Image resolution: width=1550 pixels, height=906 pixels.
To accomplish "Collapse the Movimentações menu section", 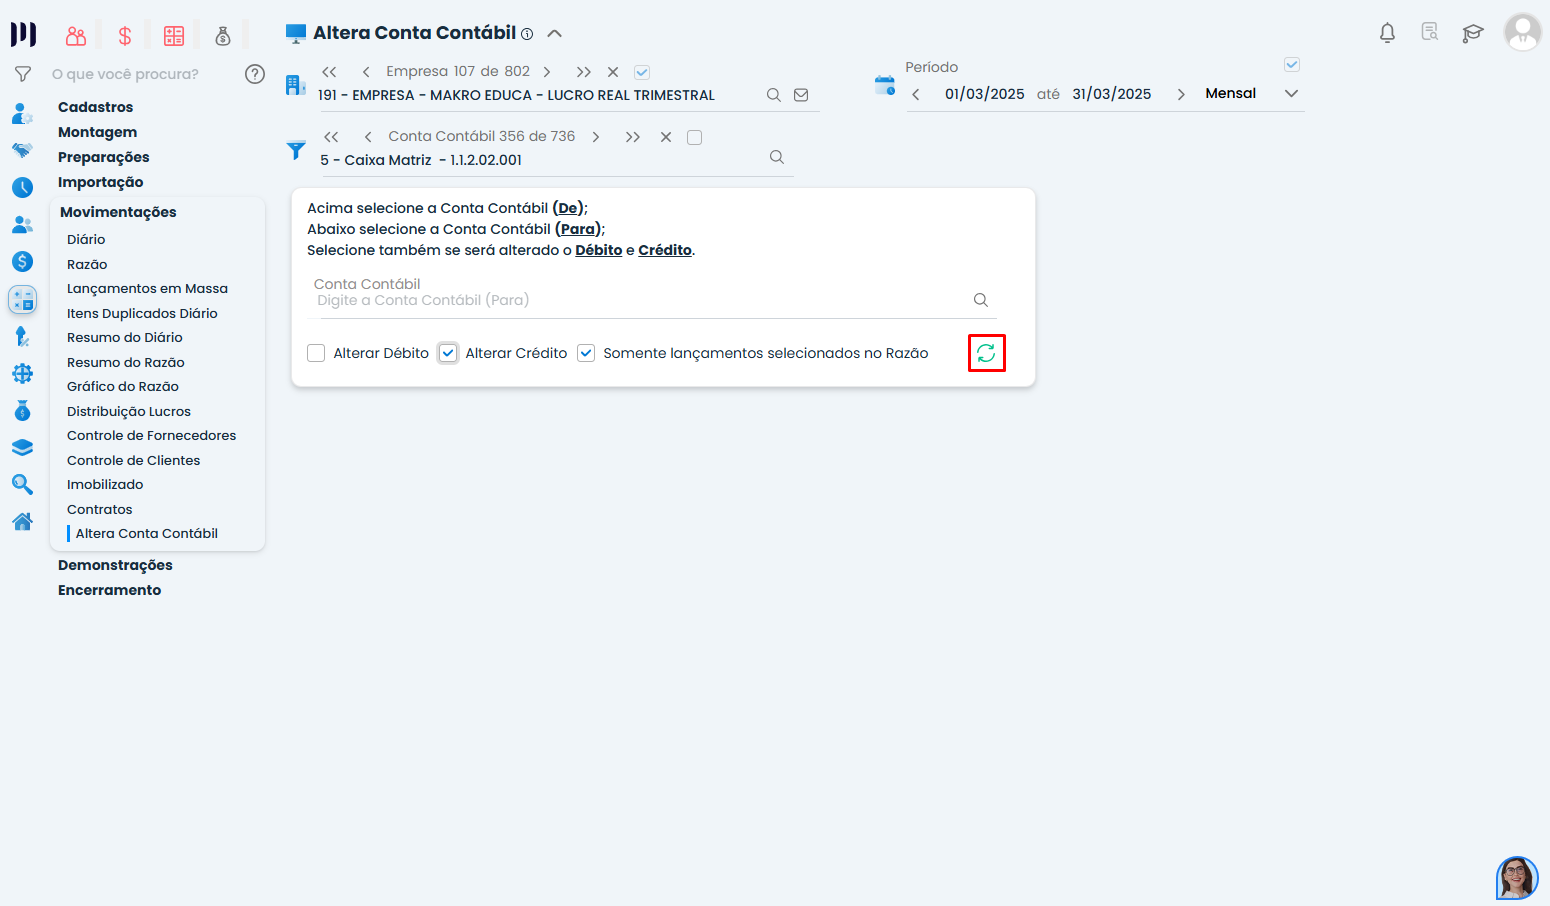I will (x=118, y=212).
